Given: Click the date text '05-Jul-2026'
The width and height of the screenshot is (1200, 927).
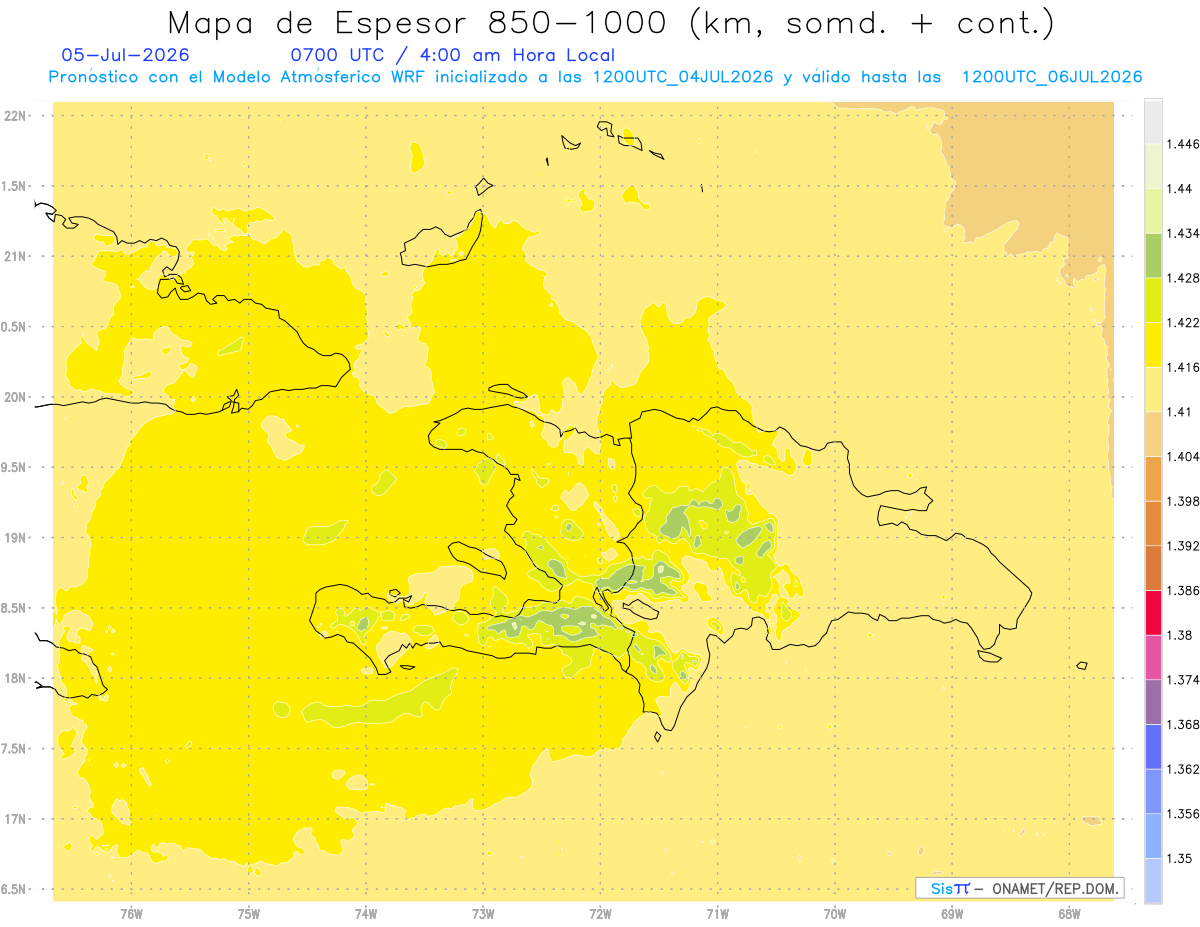Looking at the screenshot, I should coord(125,55).
